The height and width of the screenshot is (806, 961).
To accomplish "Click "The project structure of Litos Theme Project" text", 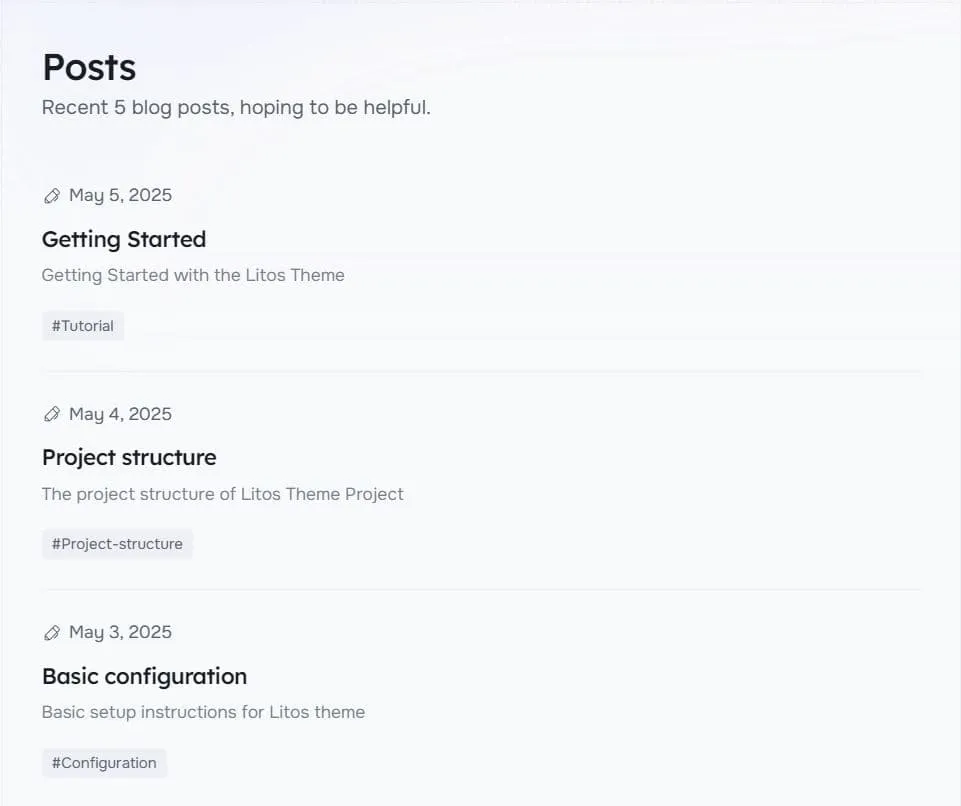I will pos(222,494).
